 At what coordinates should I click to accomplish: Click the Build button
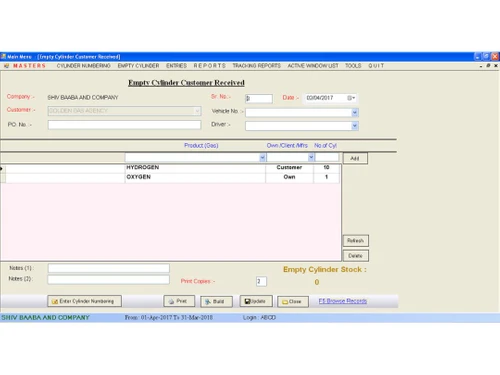[216, 301]
